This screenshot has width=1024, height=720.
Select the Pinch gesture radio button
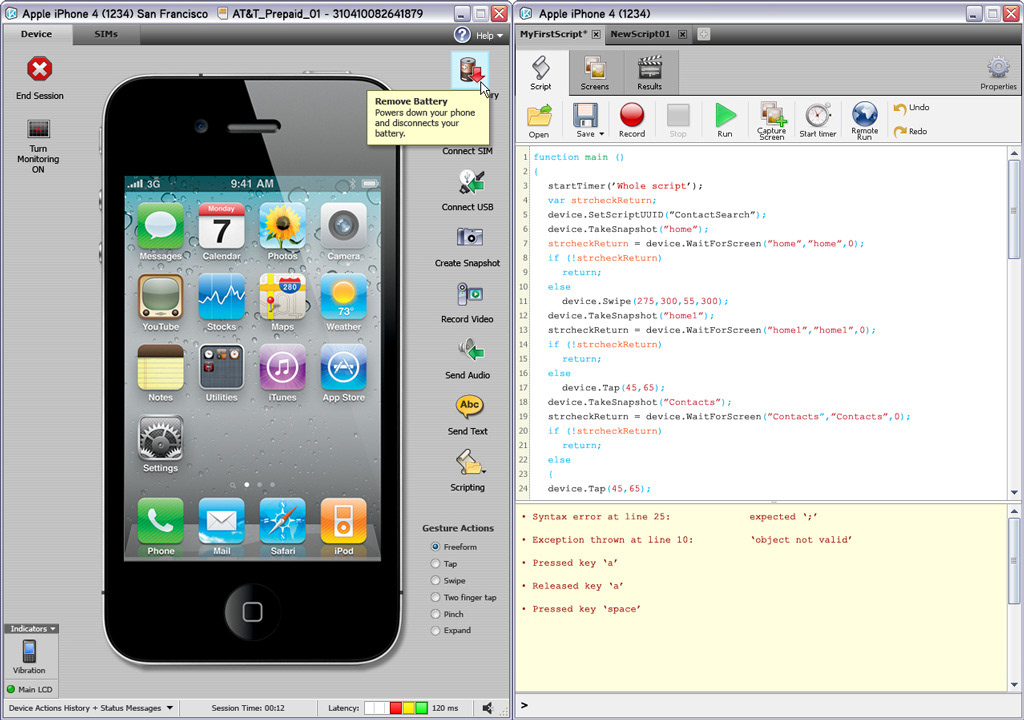pos(436,614)
